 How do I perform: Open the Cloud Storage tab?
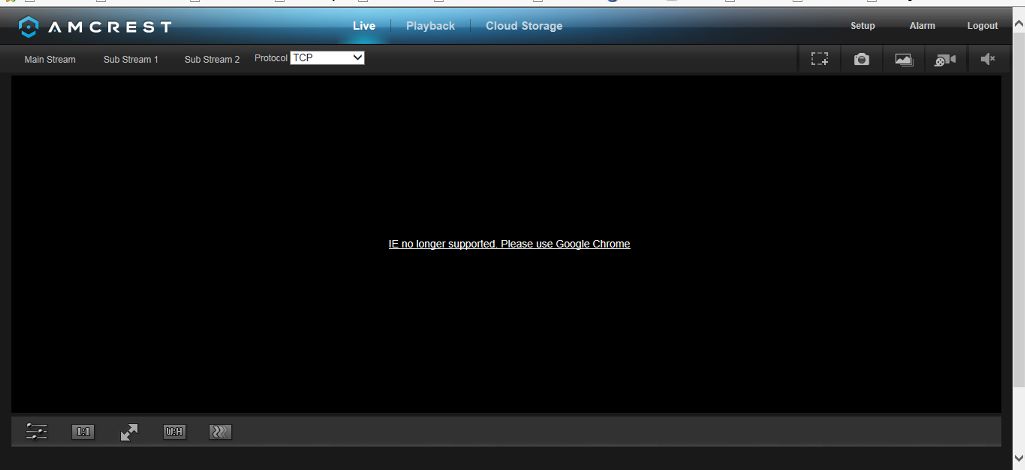coord(524,26)
